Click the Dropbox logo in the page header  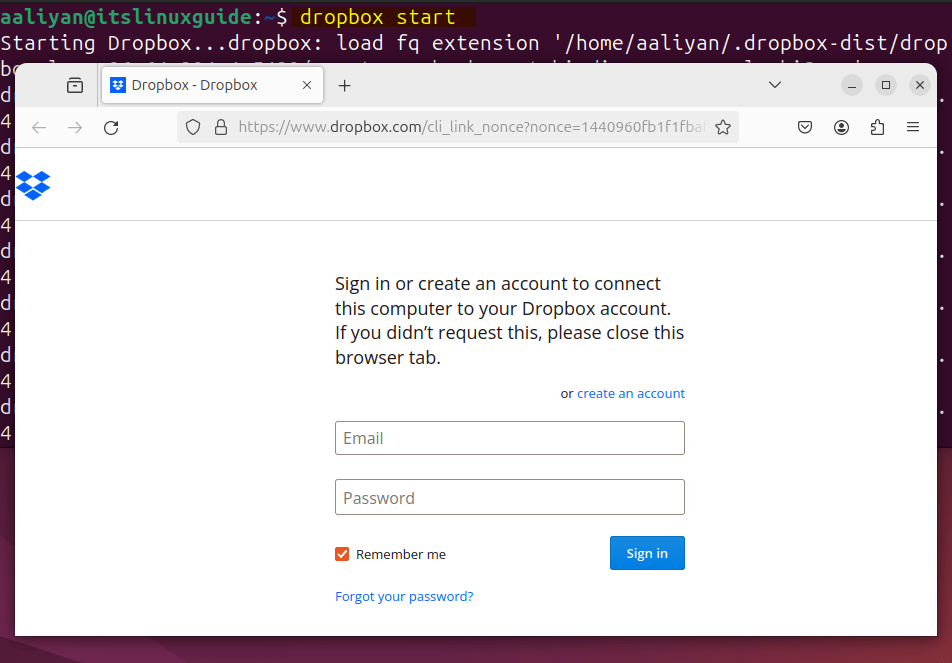click(x=33, y=185)
